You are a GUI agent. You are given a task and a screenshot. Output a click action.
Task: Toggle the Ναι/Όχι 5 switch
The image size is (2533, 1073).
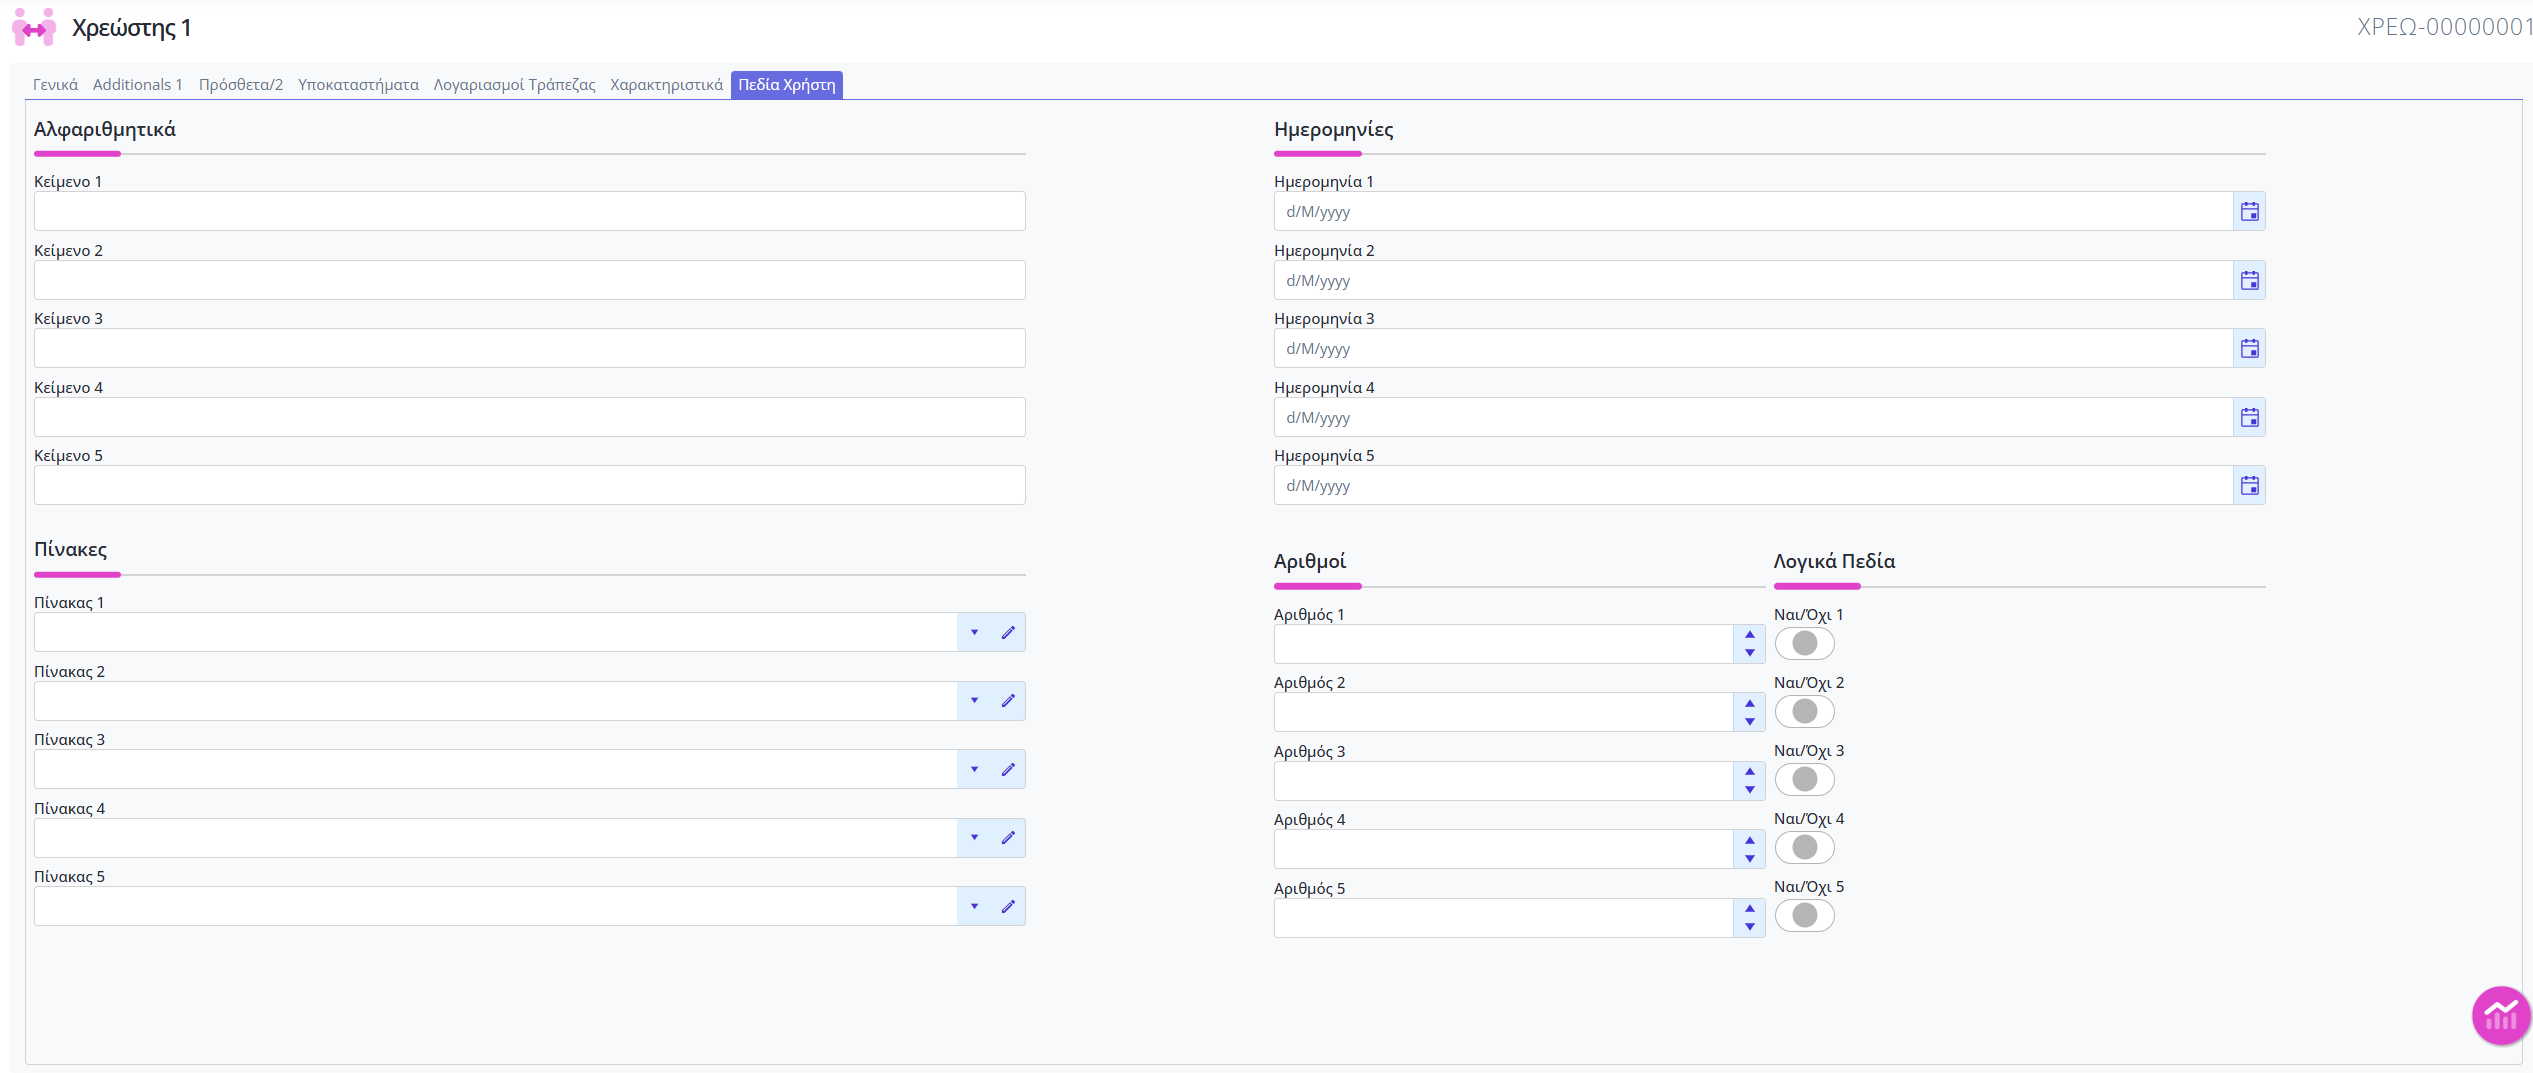[1804, 915]
